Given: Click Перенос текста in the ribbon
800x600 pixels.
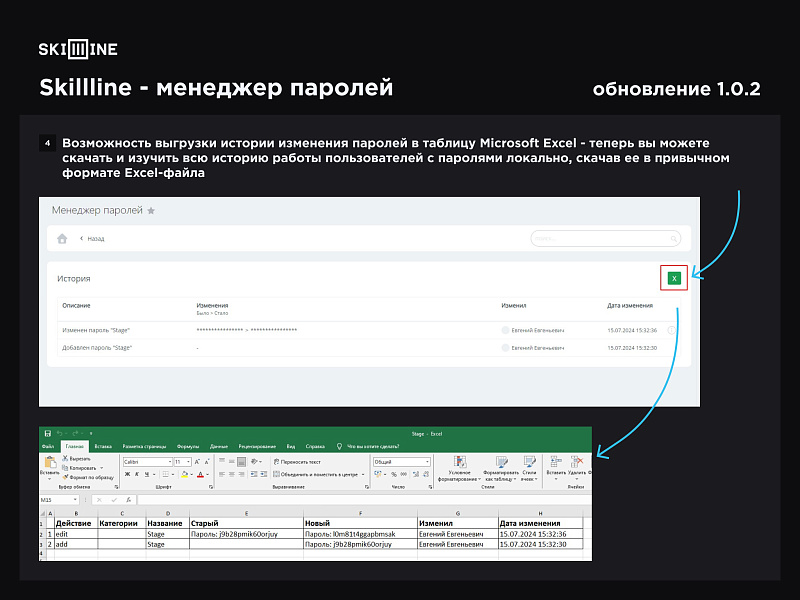Looking at the screenshot, I should pos(298,460).
